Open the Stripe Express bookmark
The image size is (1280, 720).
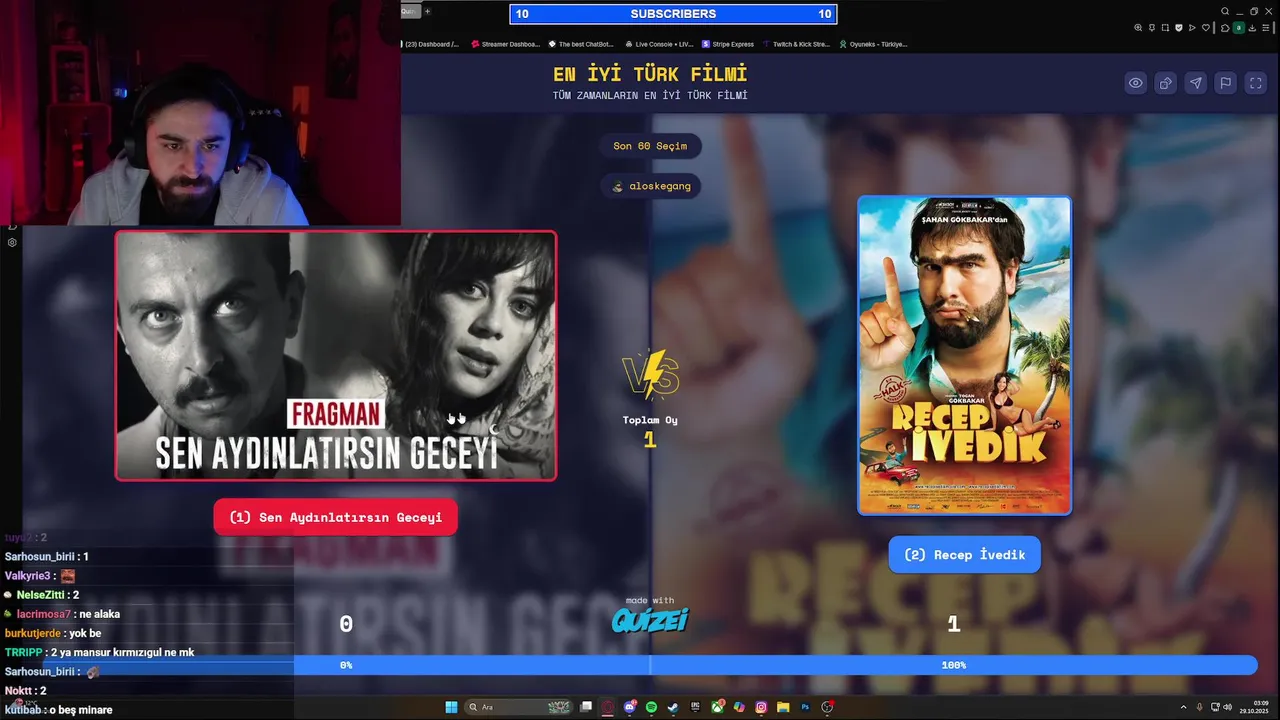728,44
